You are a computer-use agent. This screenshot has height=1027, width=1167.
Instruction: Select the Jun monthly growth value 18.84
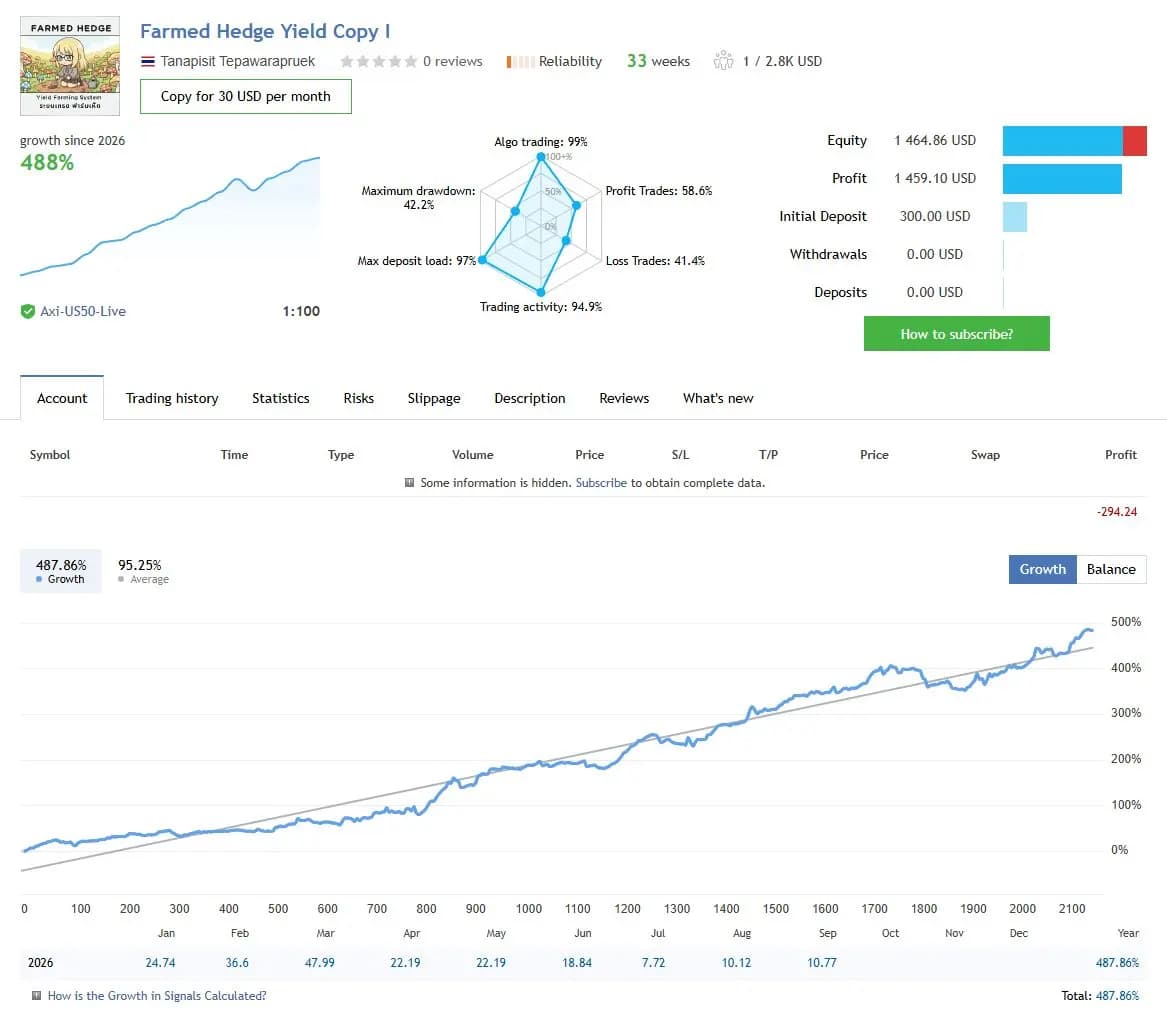[577, 963]
